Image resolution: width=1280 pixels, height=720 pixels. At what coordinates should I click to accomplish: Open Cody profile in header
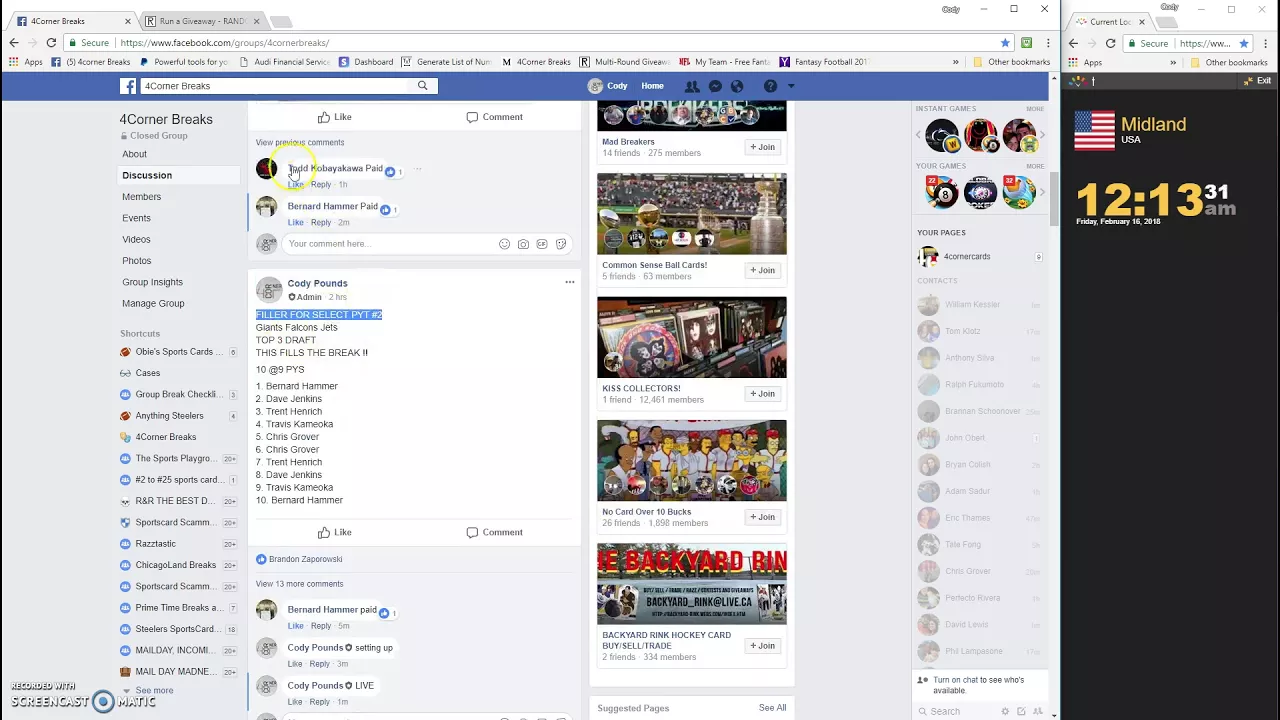pos(608,86)
